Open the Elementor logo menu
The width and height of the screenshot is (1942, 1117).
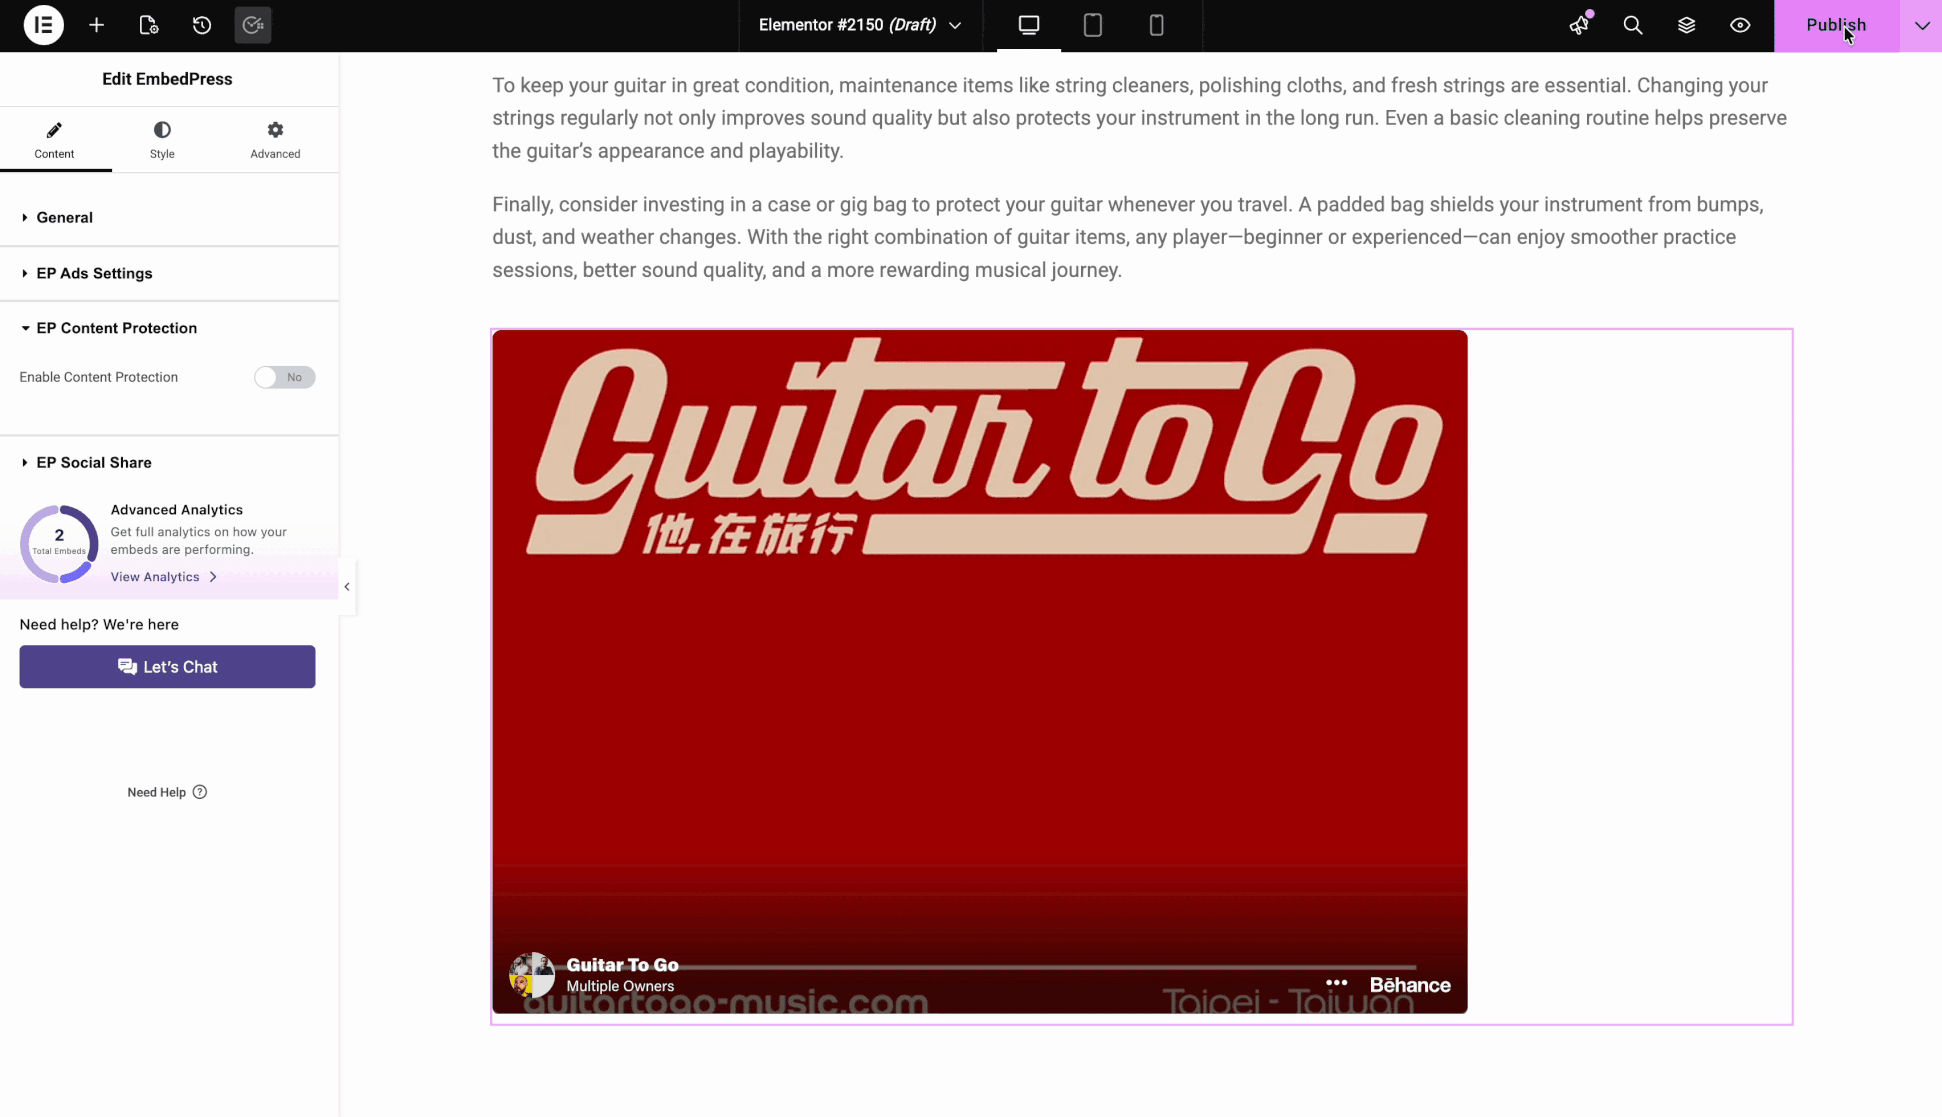44,25
